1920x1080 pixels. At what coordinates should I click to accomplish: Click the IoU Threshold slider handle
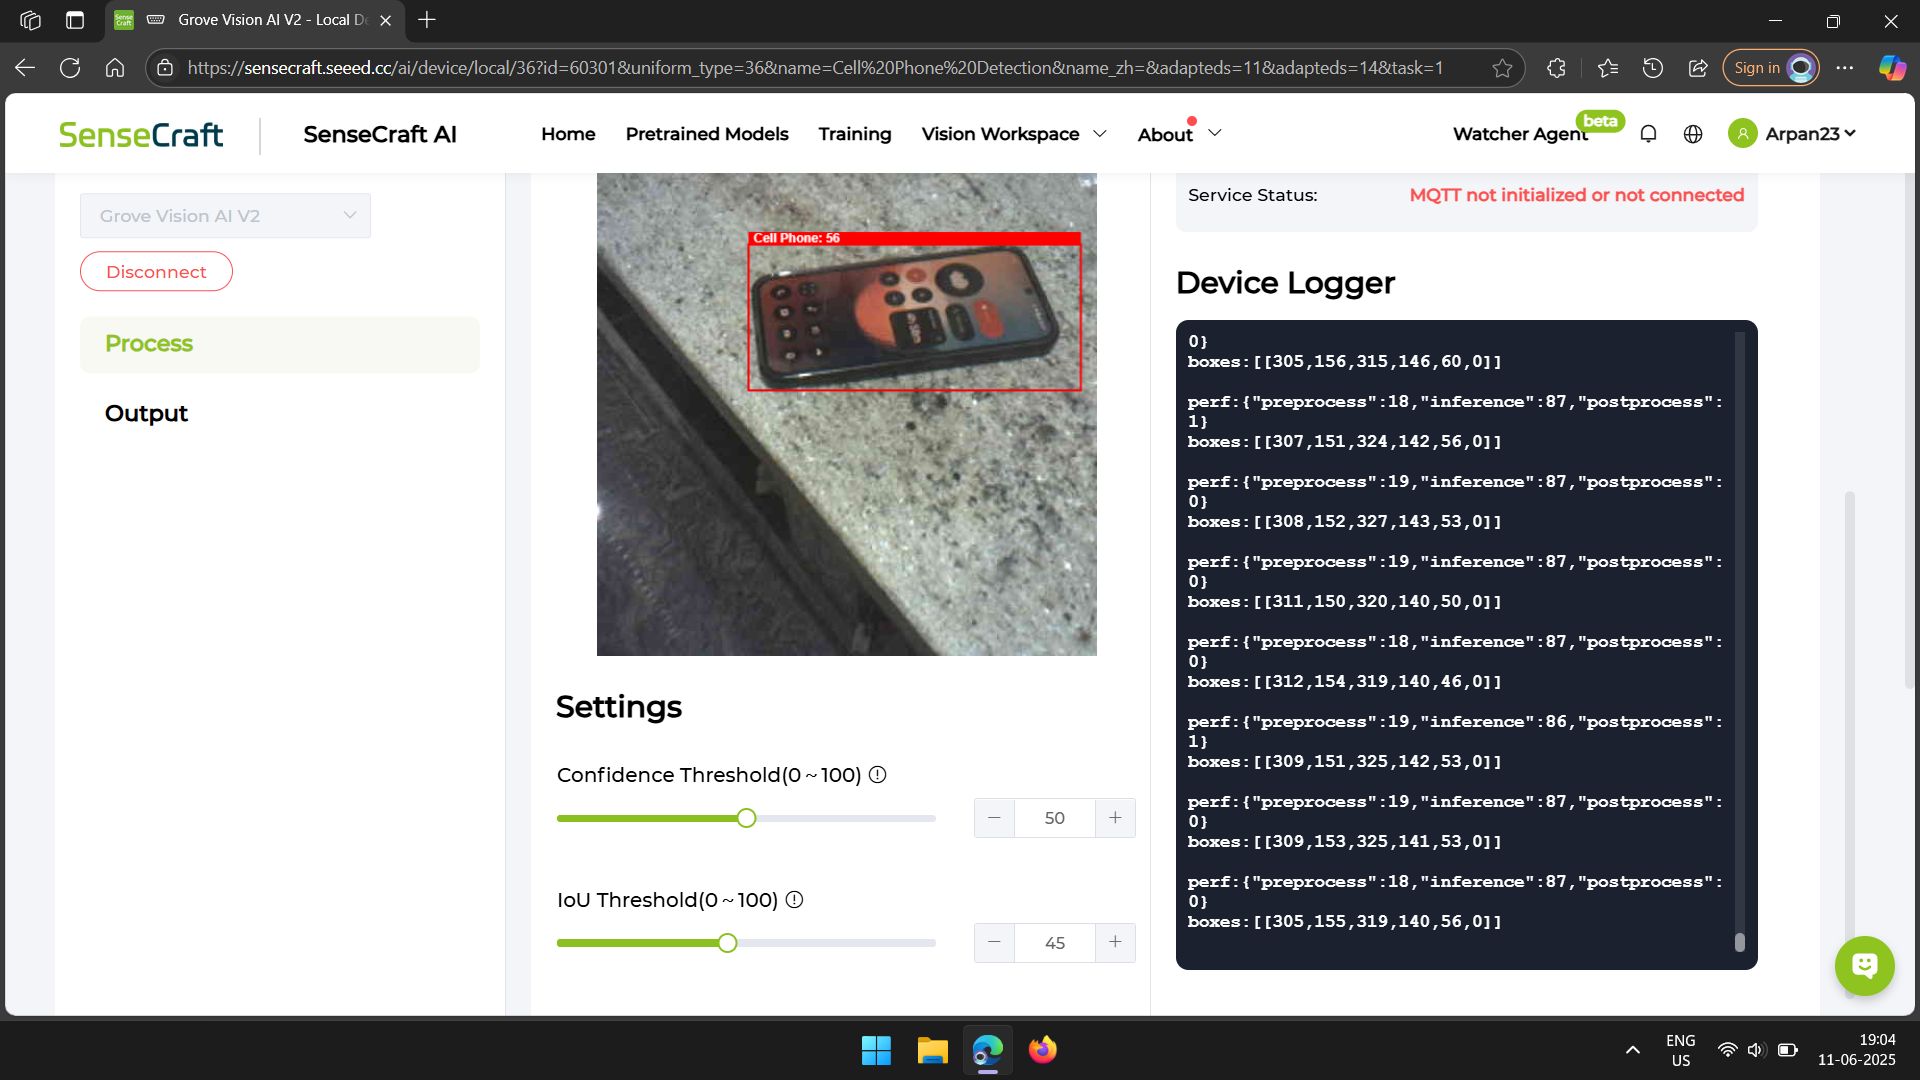(x=728, y=943)
